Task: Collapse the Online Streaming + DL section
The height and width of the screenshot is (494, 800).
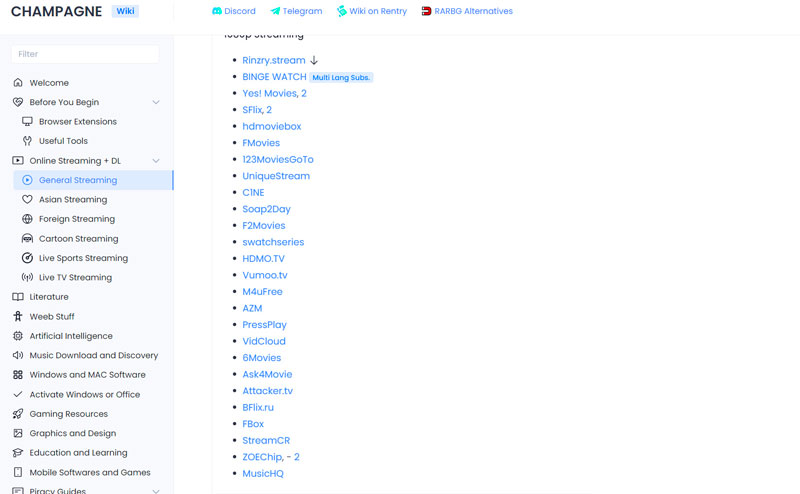Action: 156,161
